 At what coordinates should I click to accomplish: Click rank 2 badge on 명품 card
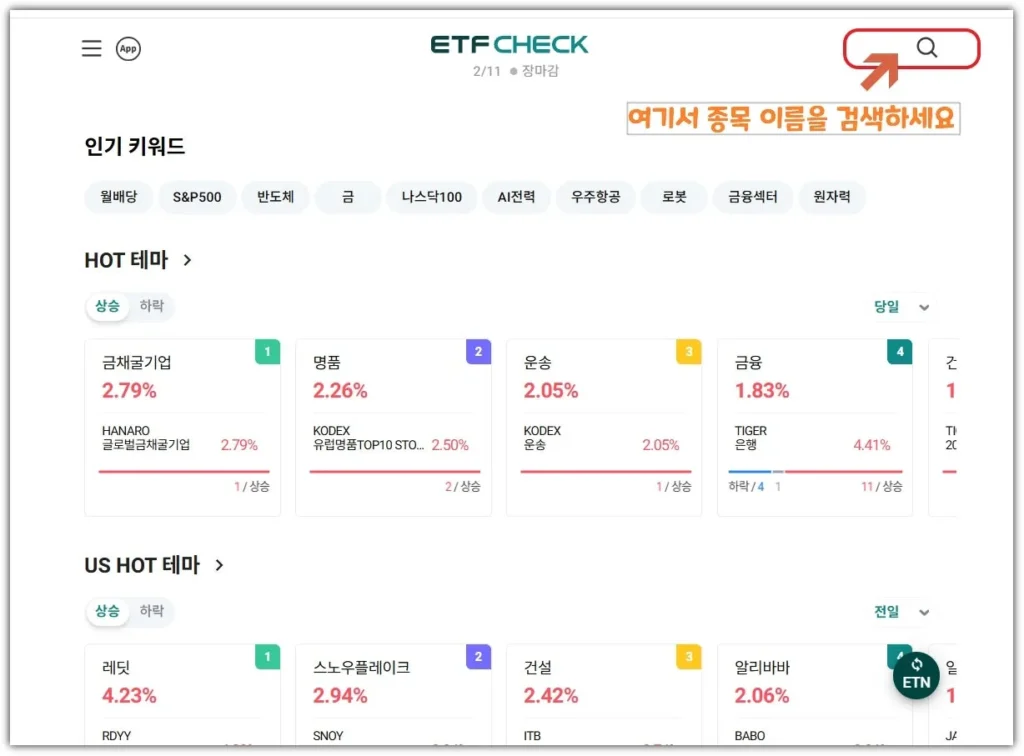(478, 352)
